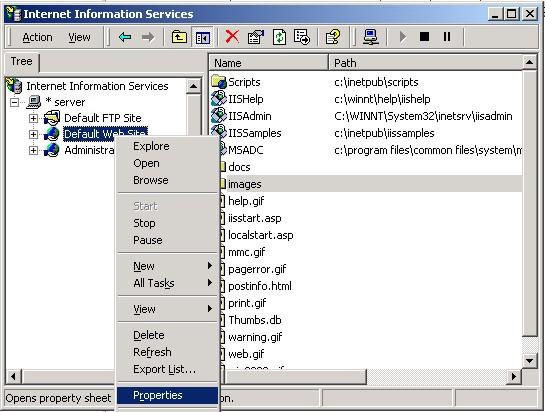The height and width of the screenshot is (412, 545).
Task: Click the Up One Level folder icon
Action: click(x=179, y=37)
